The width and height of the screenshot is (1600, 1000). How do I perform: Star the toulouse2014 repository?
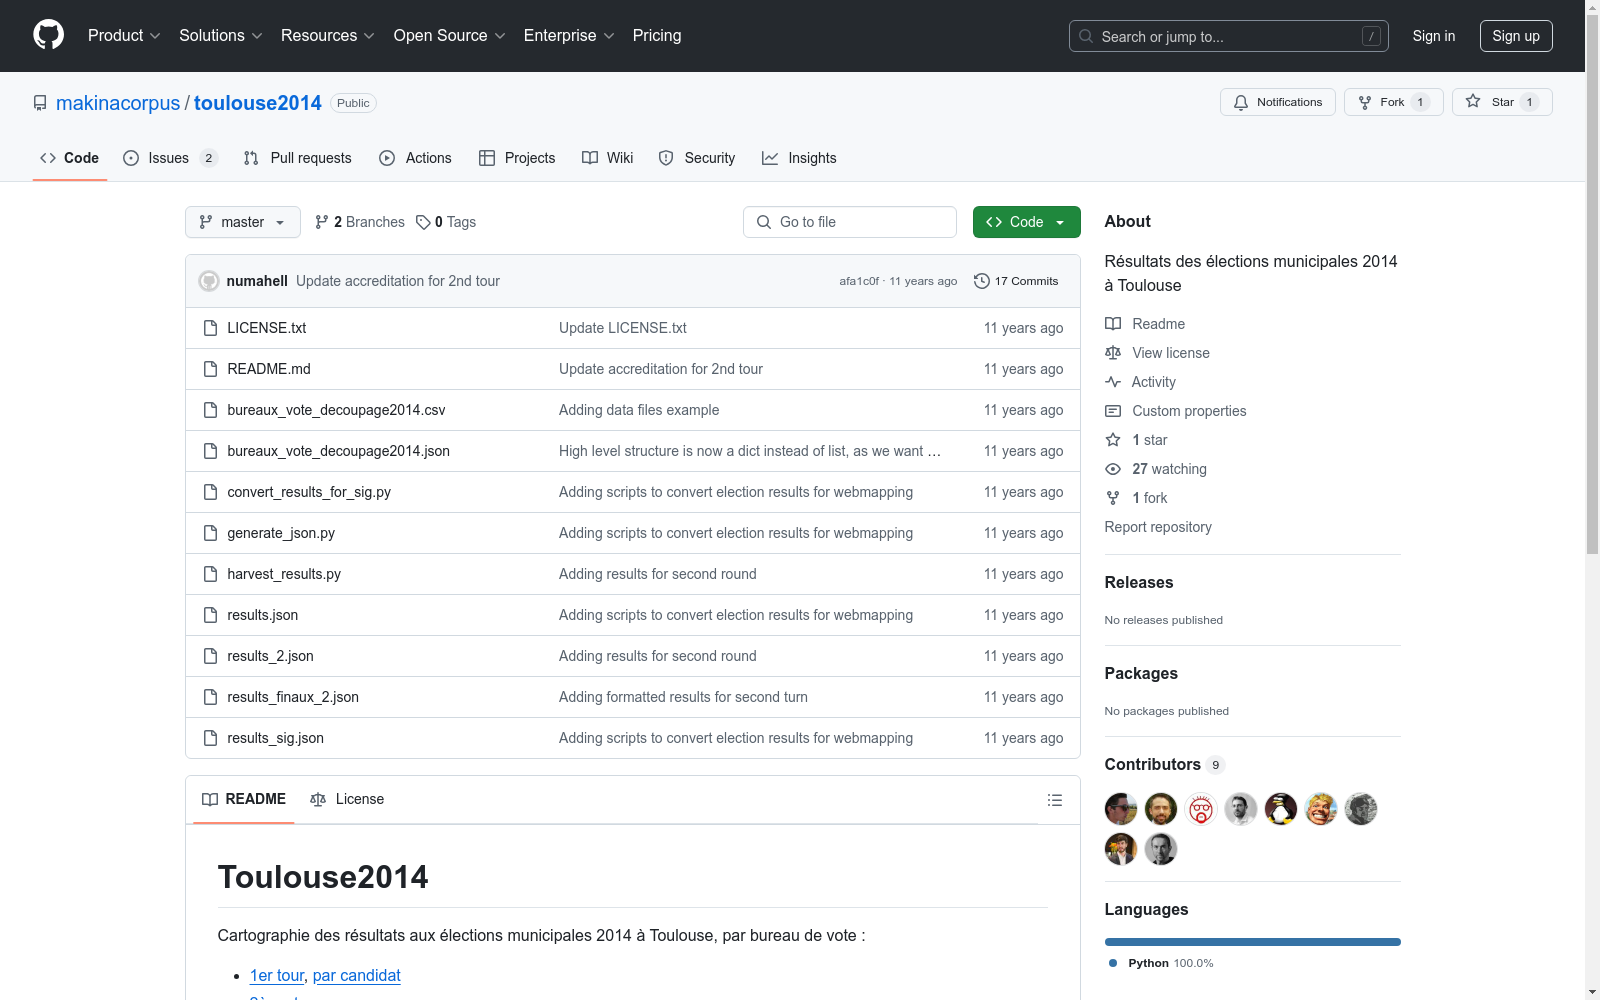(1502, 102)
